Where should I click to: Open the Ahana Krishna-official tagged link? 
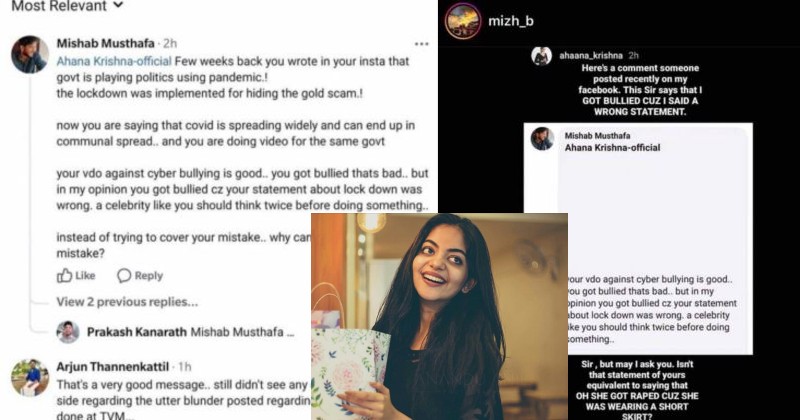pos(114,61)
